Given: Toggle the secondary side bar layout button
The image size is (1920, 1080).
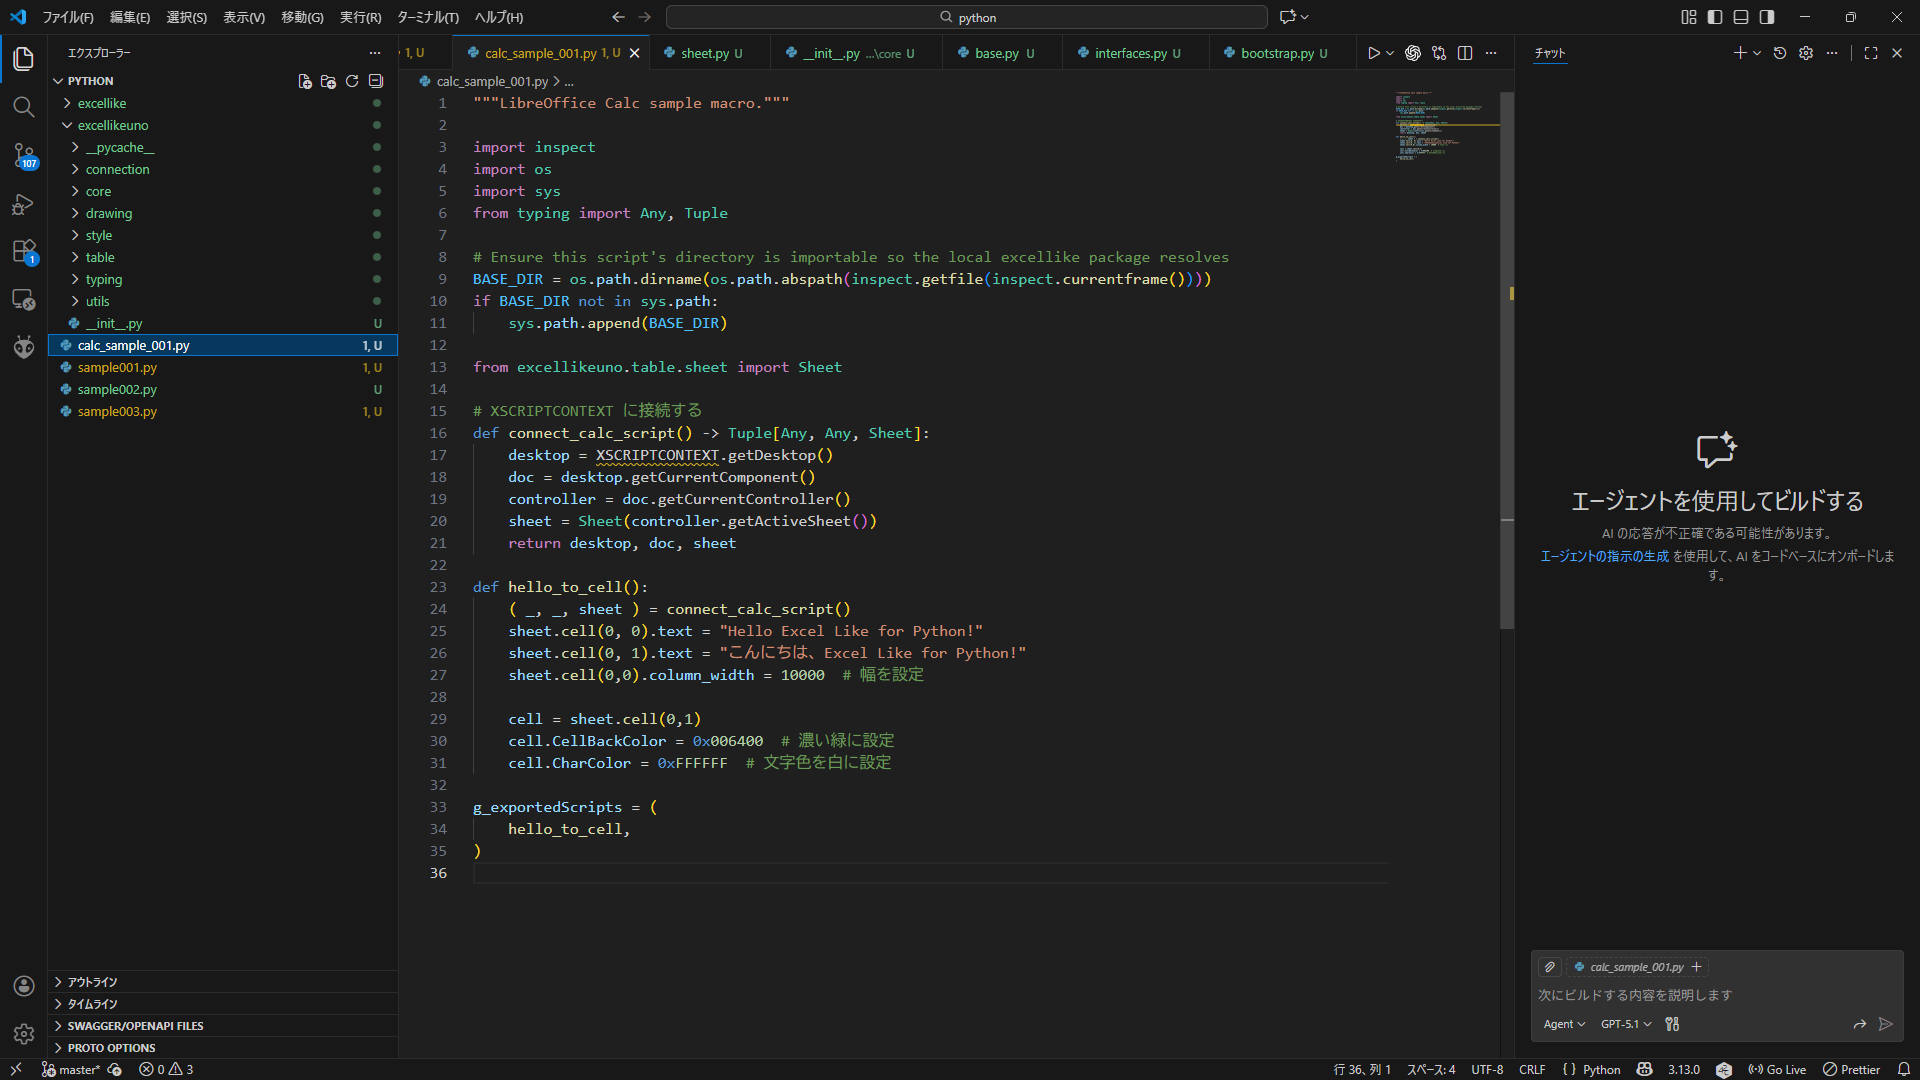Looking at the screenshot, I should (1767, 17).
